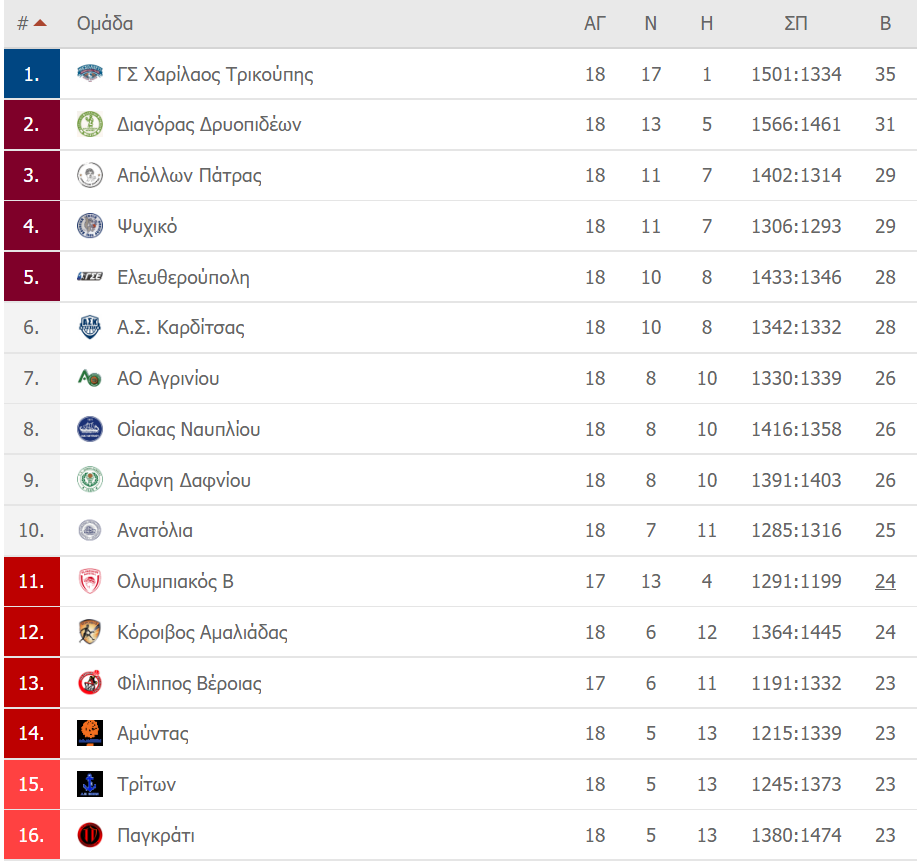Open the Ελευθερούπολη team link

click(x=183, y=277)
